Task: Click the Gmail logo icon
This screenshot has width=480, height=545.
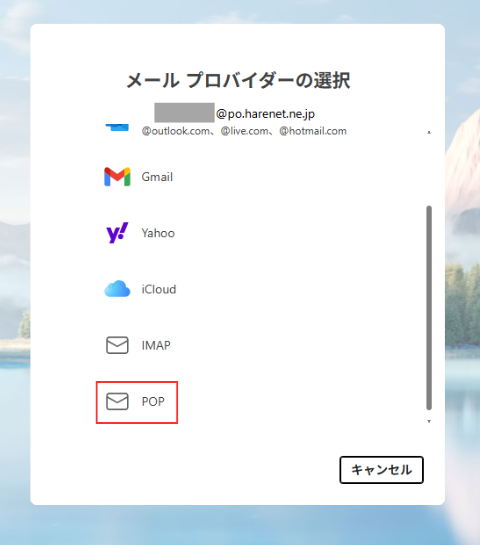Action: coord(117,177)
